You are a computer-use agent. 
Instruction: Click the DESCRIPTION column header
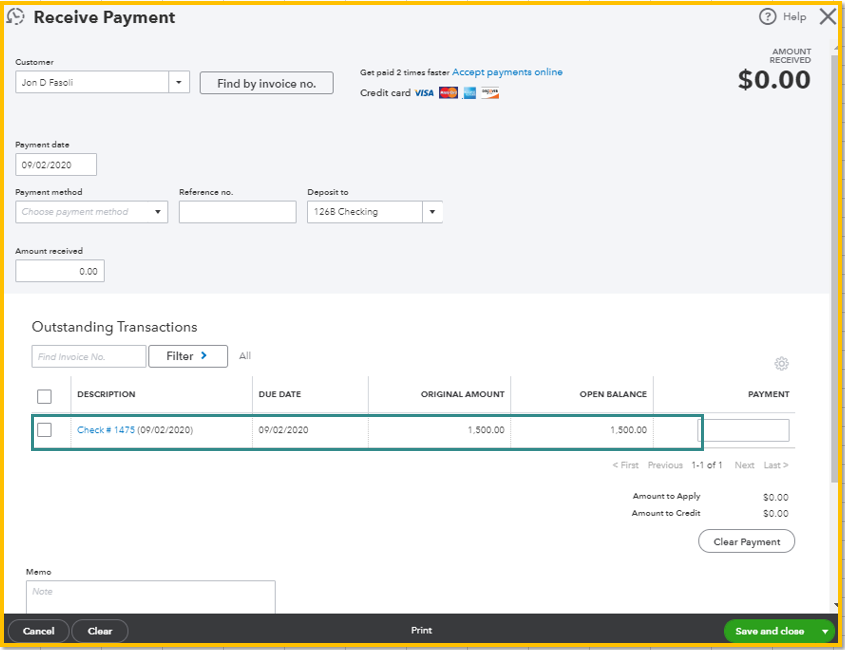click(106, 394)
